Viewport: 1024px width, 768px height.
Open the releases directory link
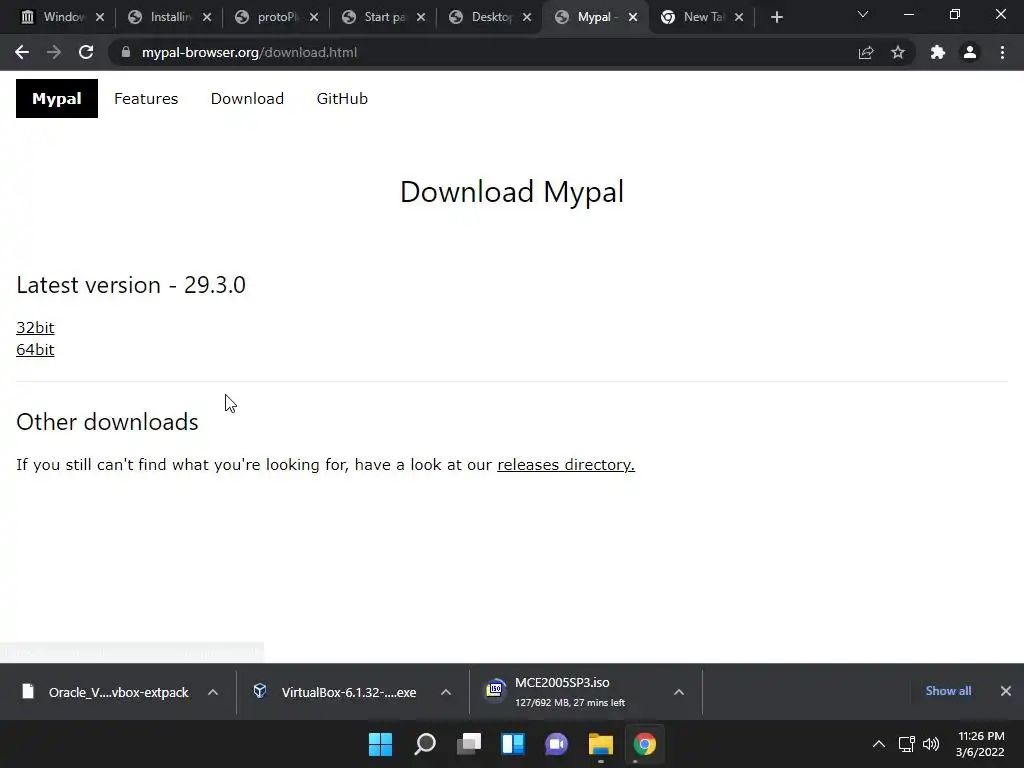[566, 464]
